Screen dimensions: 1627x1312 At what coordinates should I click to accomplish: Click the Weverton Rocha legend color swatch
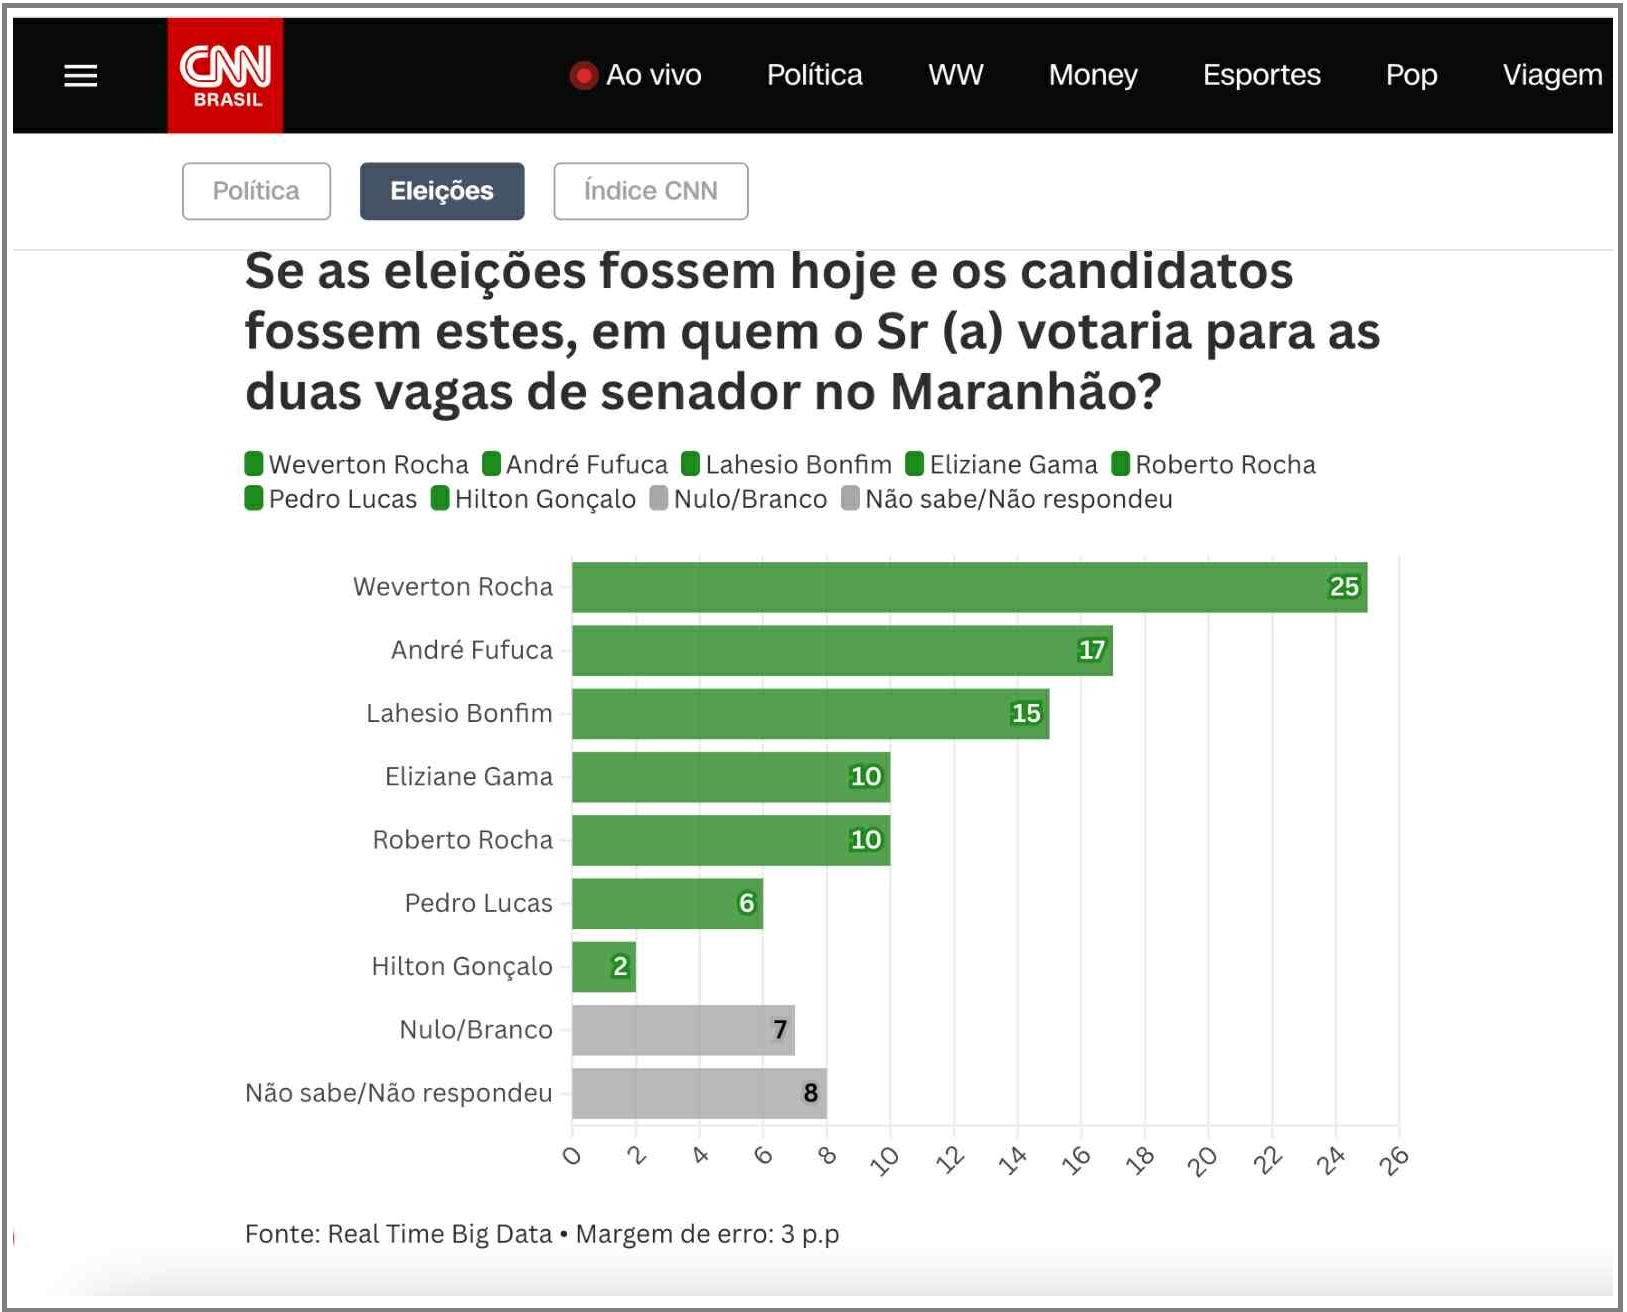(x=254, y=464)
